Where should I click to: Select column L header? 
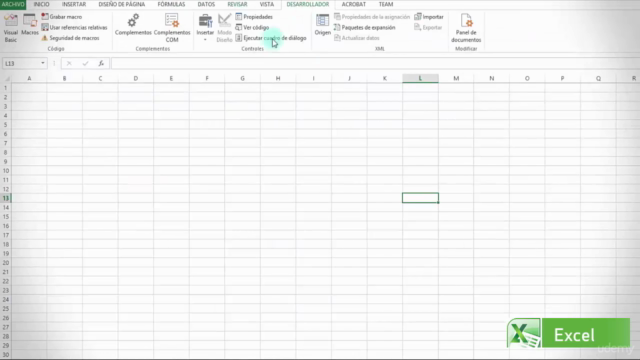tap(420, 78)
